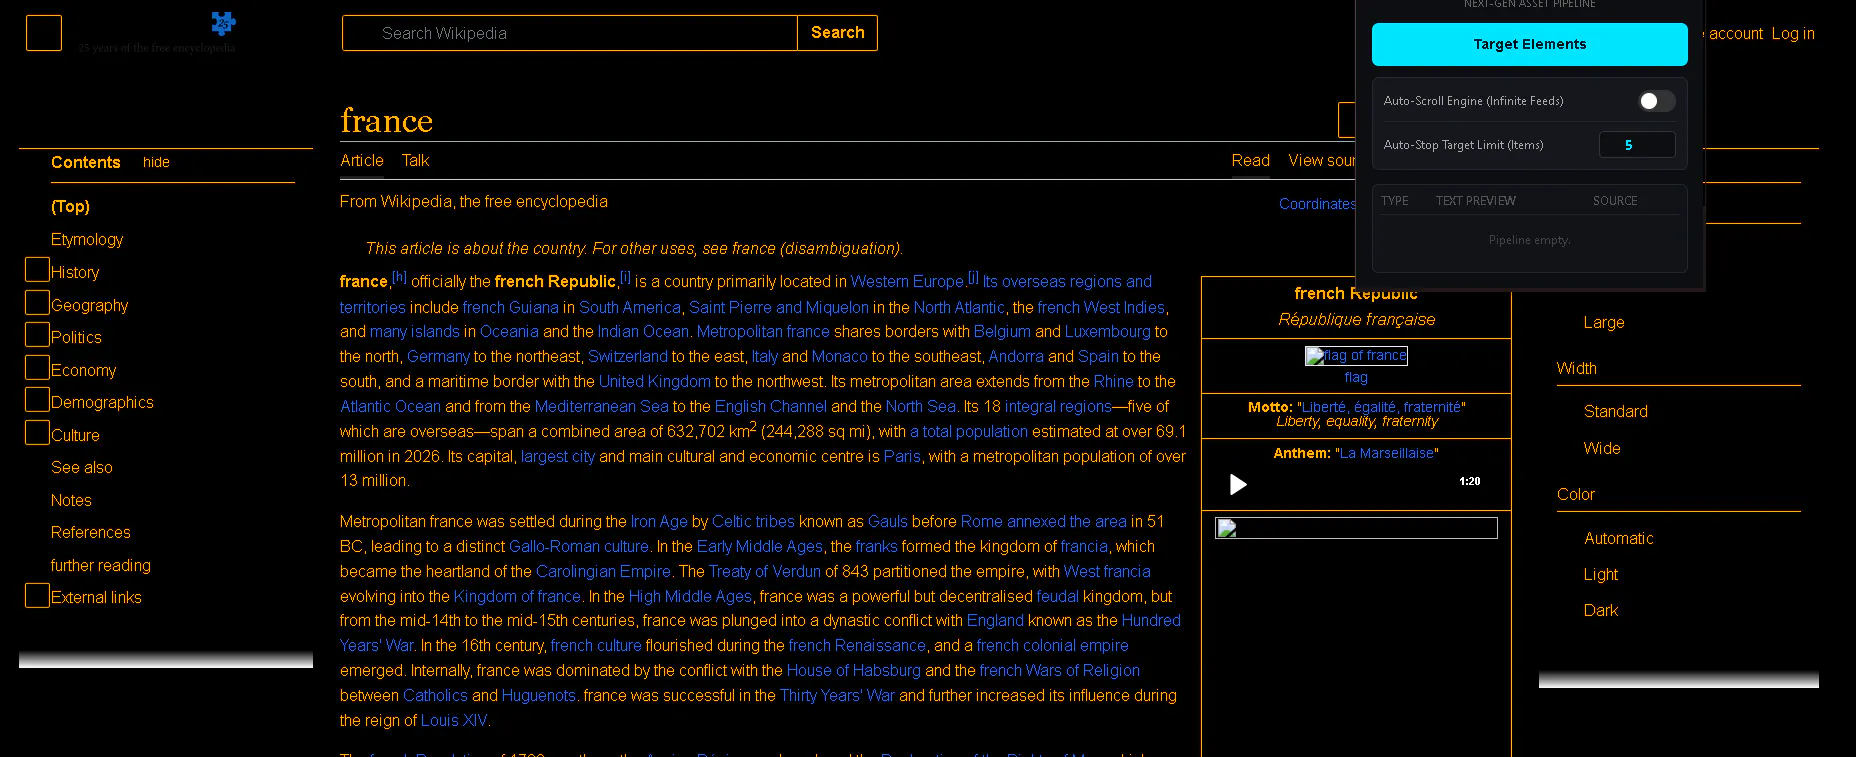Click the Width section heading
Screen dimensions: 1856x757
(1577, 368)
